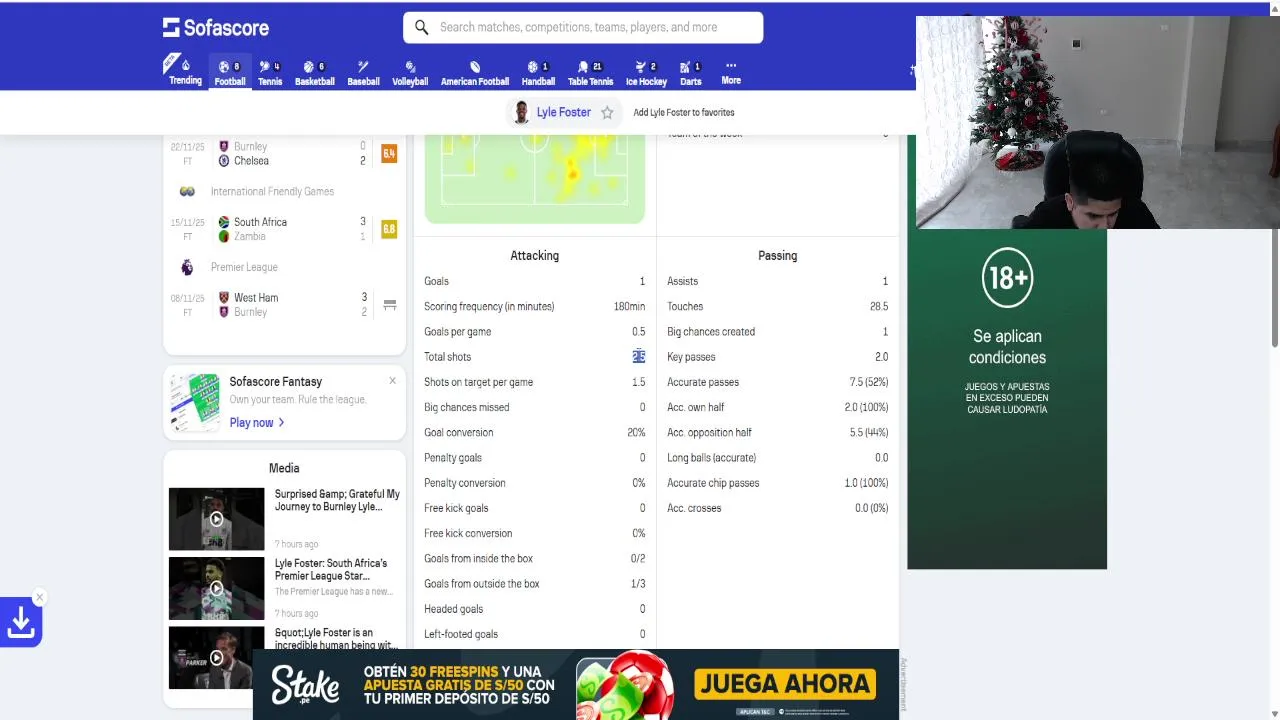Open the Basketball tab
The width and height of the screenshot is (1280, 720).
(315, 73)
